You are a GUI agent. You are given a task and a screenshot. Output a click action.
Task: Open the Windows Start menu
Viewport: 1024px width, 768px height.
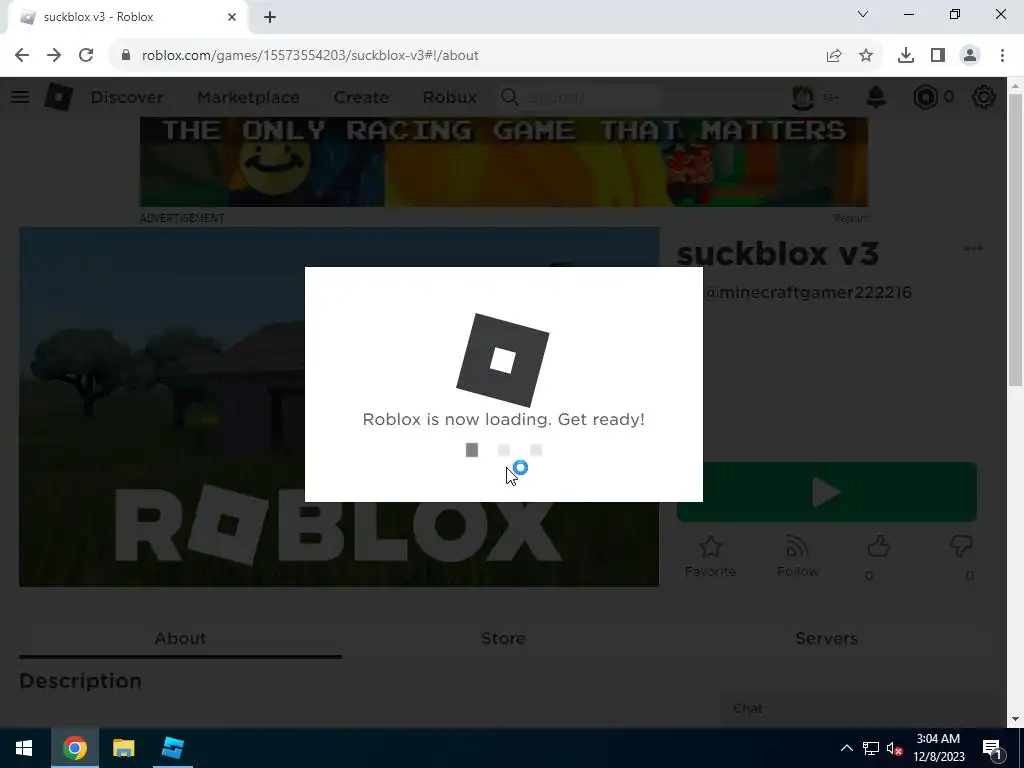[24, 748]
